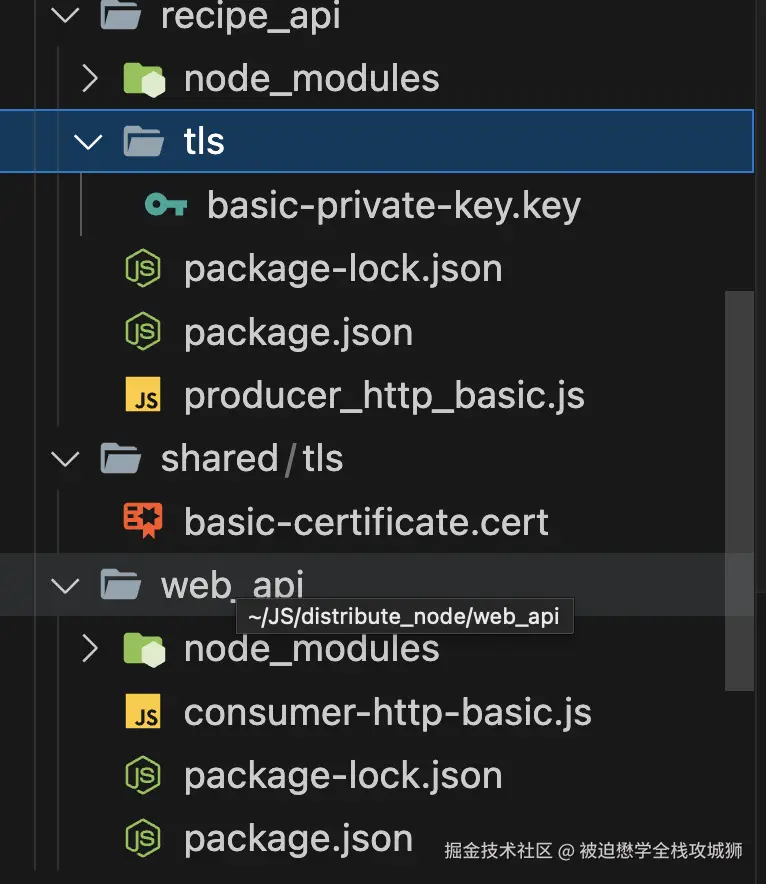Click the Node icon of recipe_api package.json
Viewport: 766px width, 884px height.
[142, 332]
